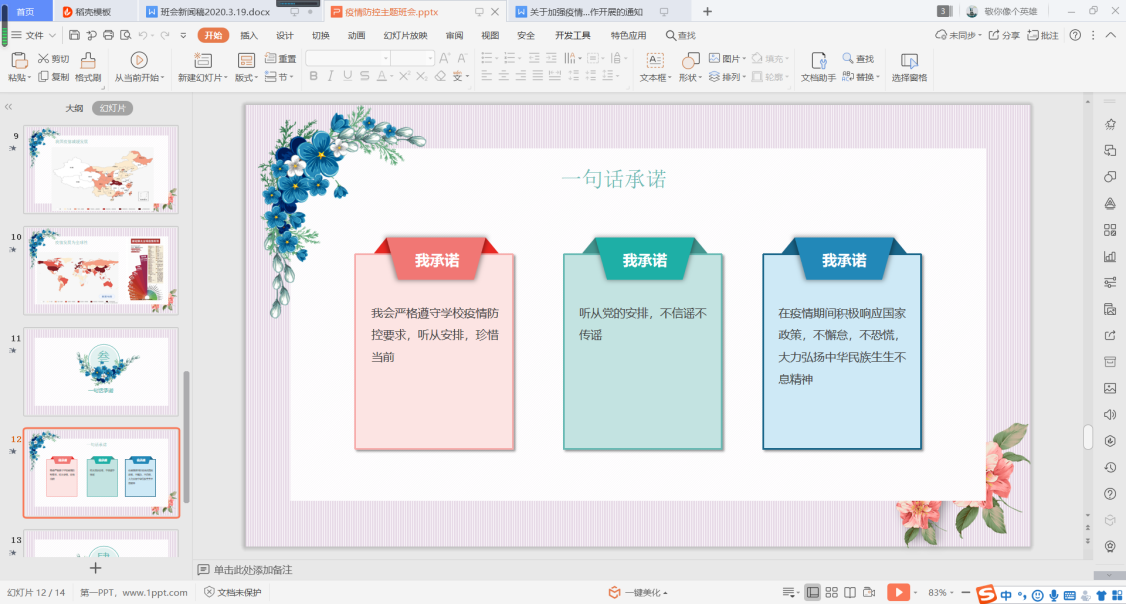Switch to slide sorter view in status bar
This screenshot has width=1126, height=604.
coord(831,593)
